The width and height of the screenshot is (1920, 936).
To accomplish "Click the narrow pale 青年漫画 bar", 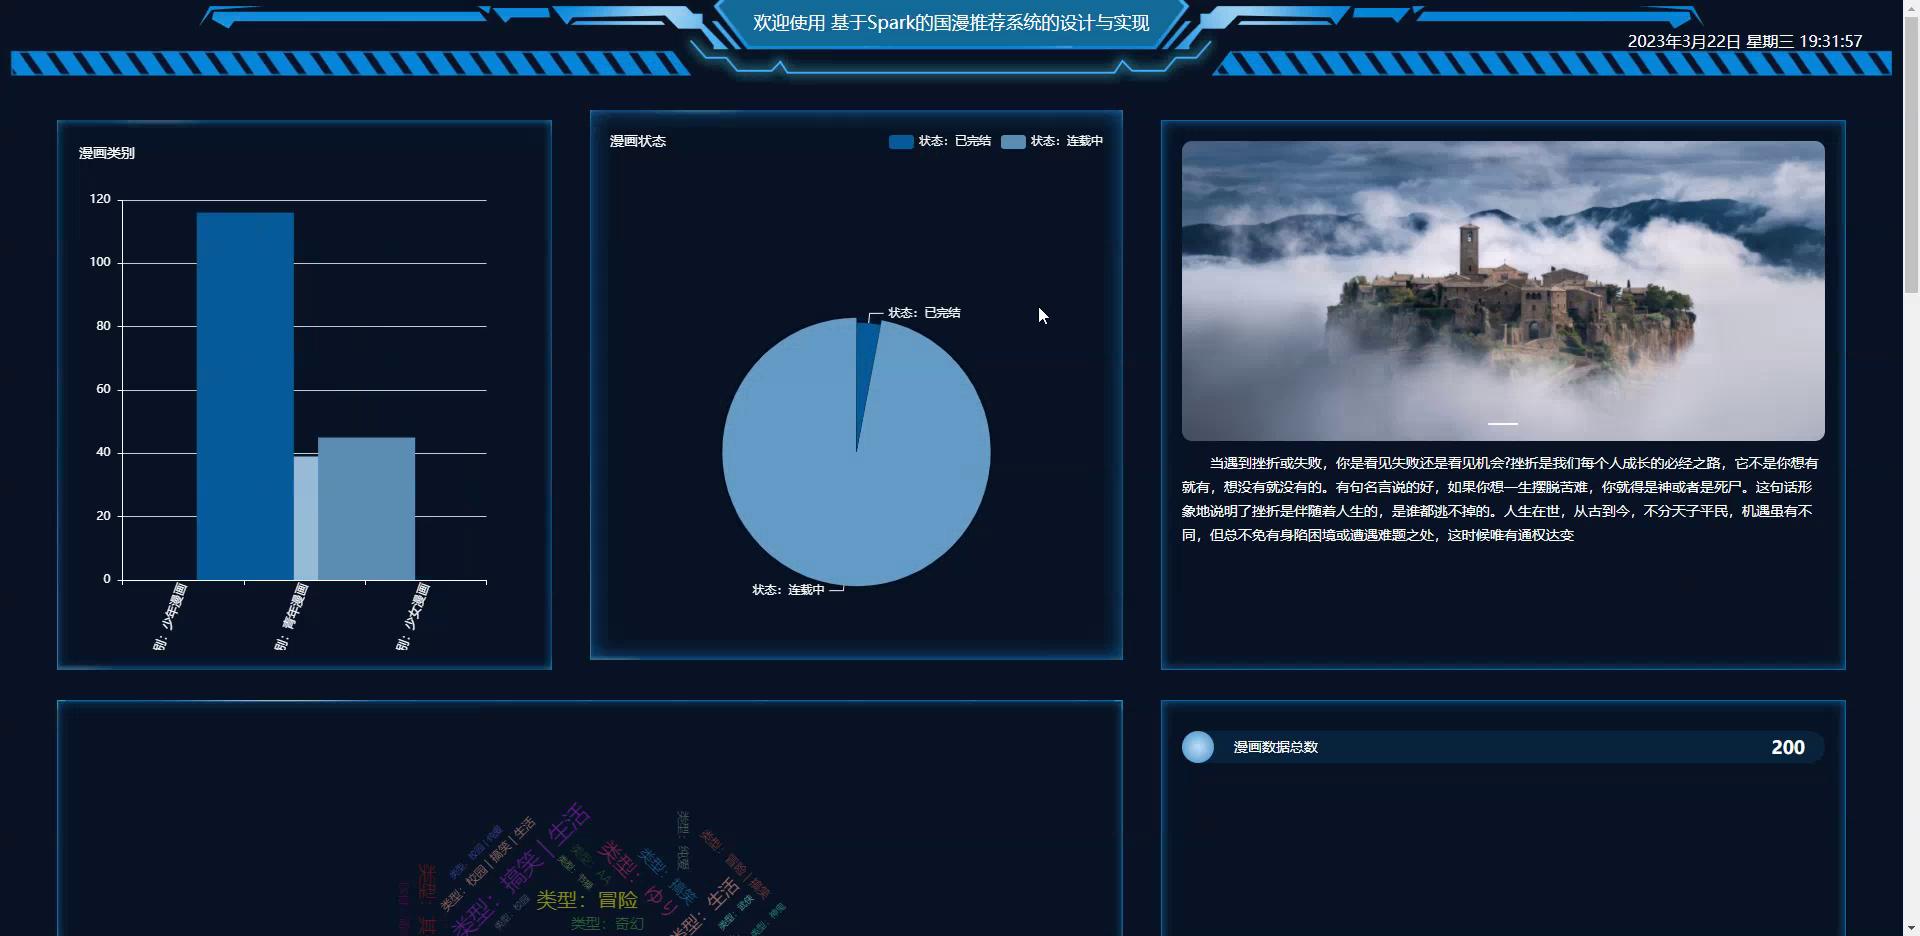I will [x=305, y=518].
